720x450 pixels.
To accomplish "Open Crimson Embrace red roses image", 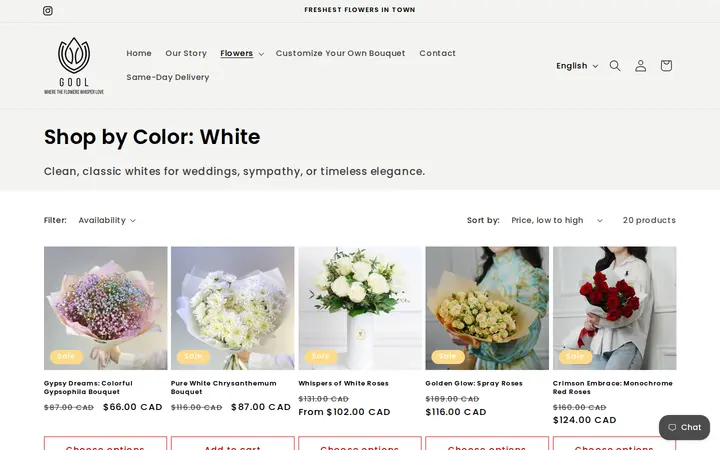I will click(614, 308).
